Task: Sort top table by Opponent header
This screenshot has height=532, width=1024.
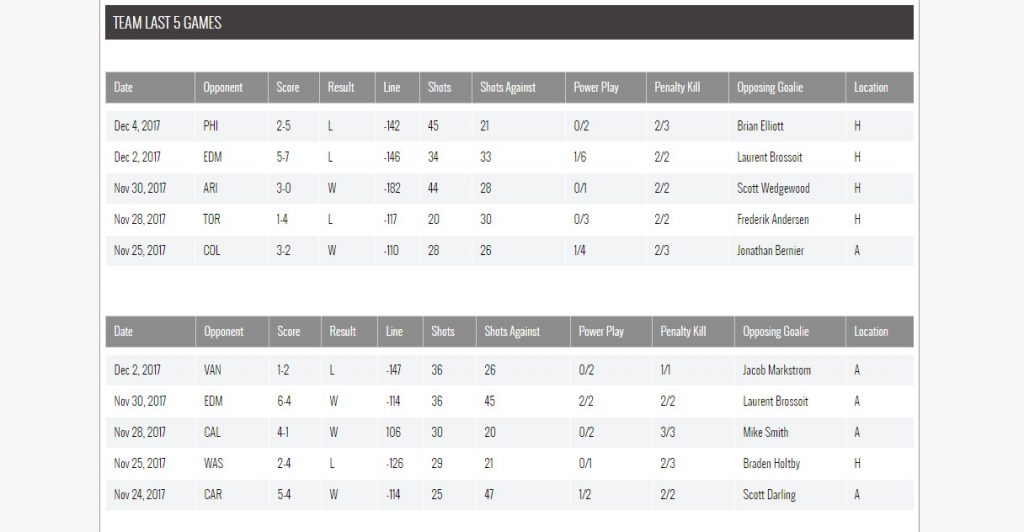Action: (x=222, y=88)
